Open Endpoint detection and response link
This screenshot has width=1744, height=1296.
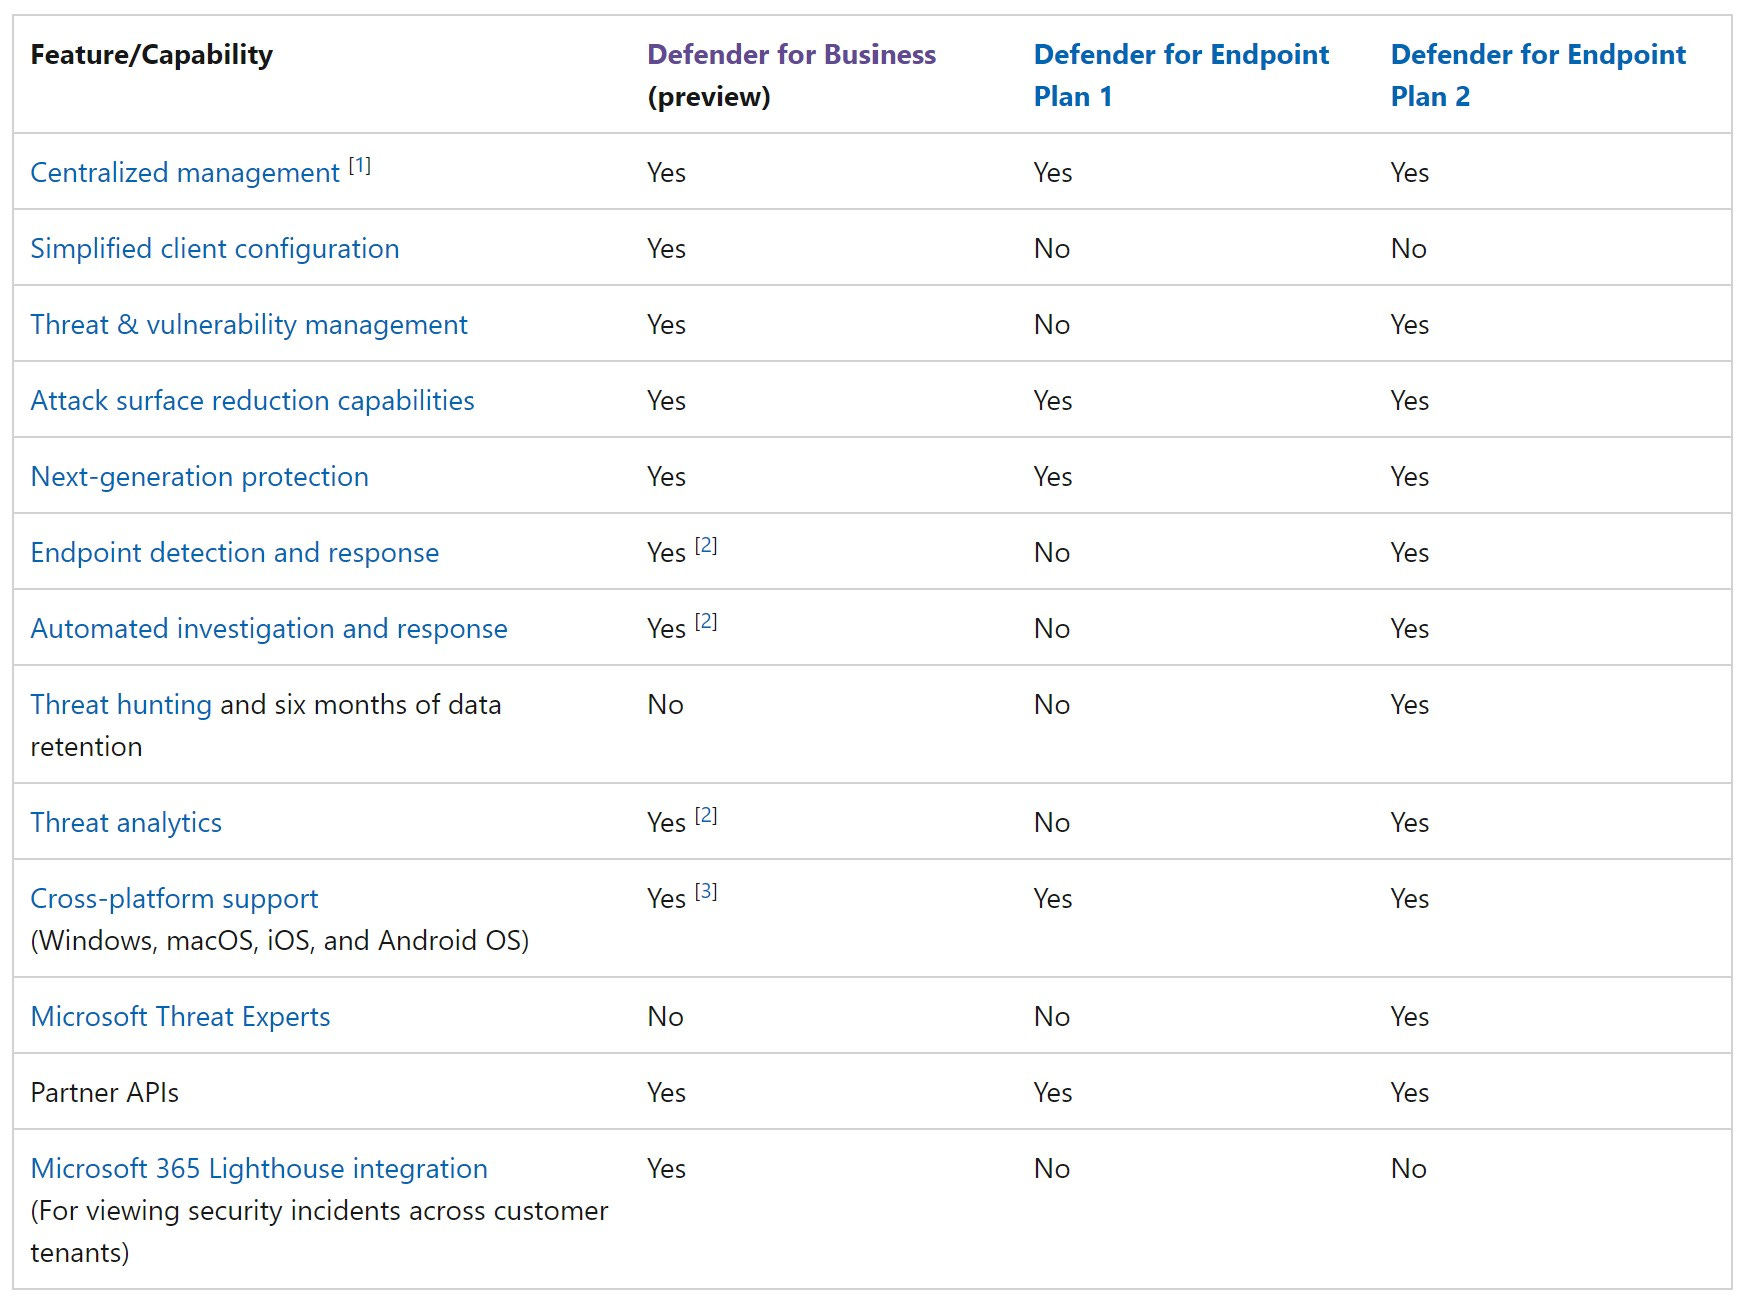click(234, 553)
